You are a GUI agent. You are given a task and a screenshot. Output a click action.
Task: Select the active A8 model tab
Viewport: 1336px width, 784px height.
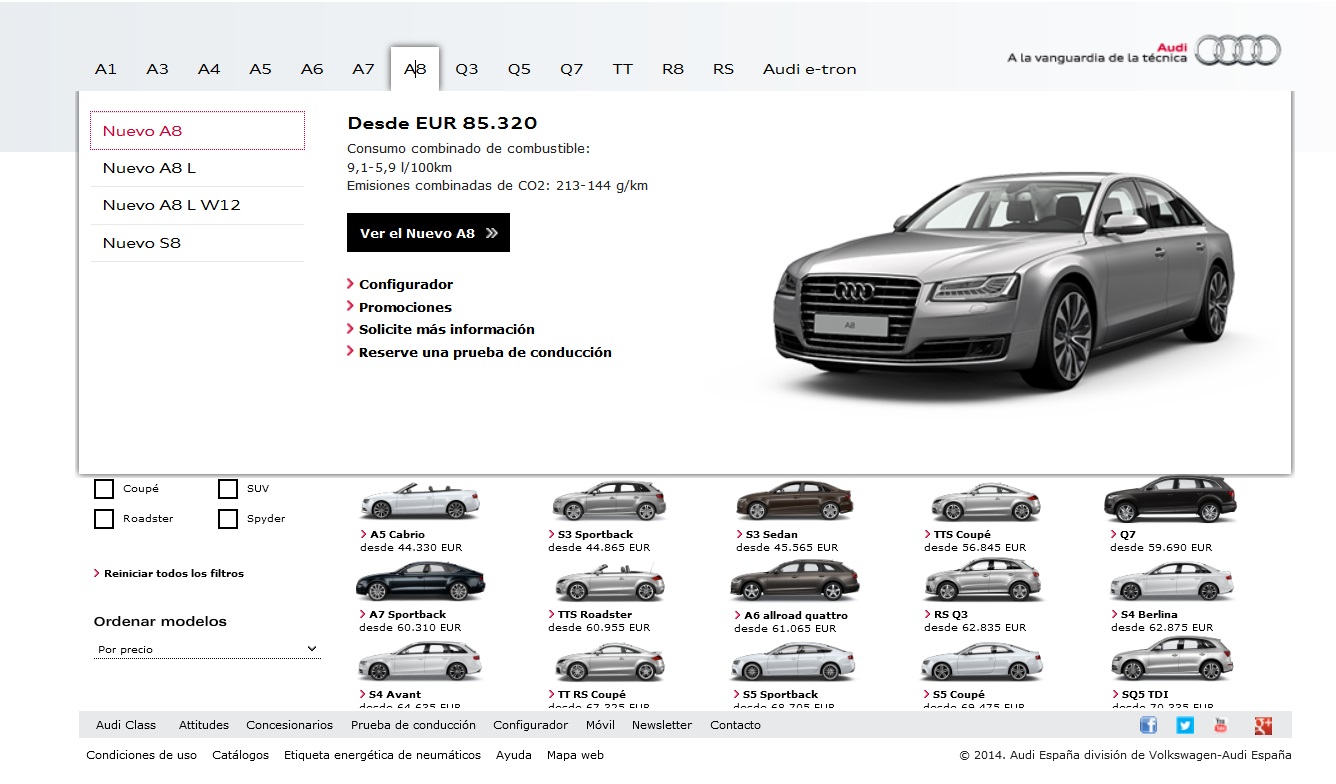(x=415, y=69)
